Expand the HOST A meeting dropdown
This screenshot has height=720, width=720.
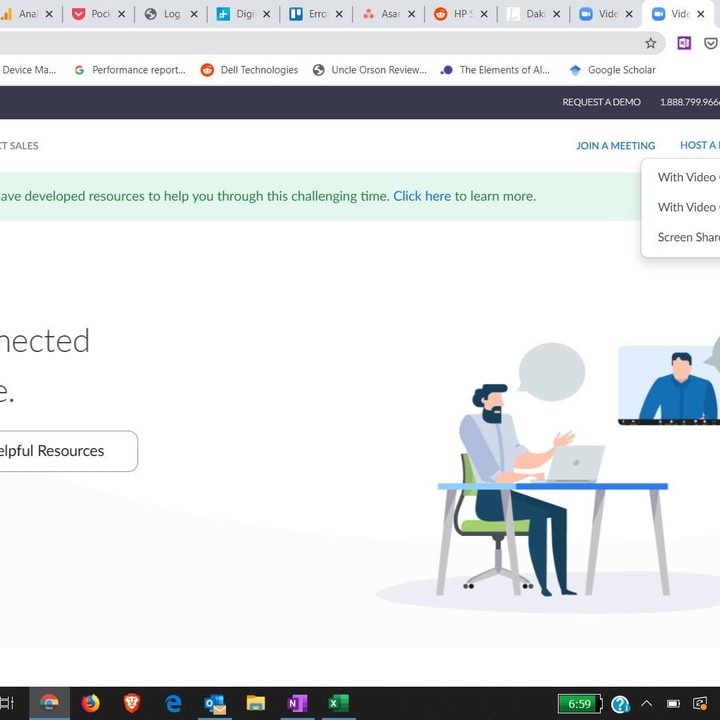pyautogui.click(x=700, y=145)
